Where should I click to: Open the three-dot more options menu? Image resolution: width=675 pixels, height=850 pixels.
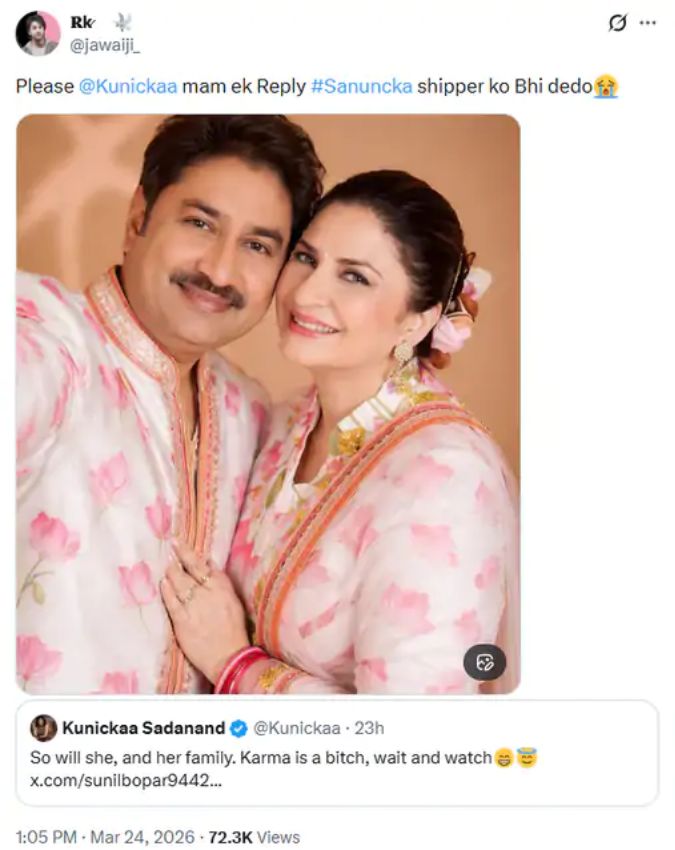(x=648, y=23)
